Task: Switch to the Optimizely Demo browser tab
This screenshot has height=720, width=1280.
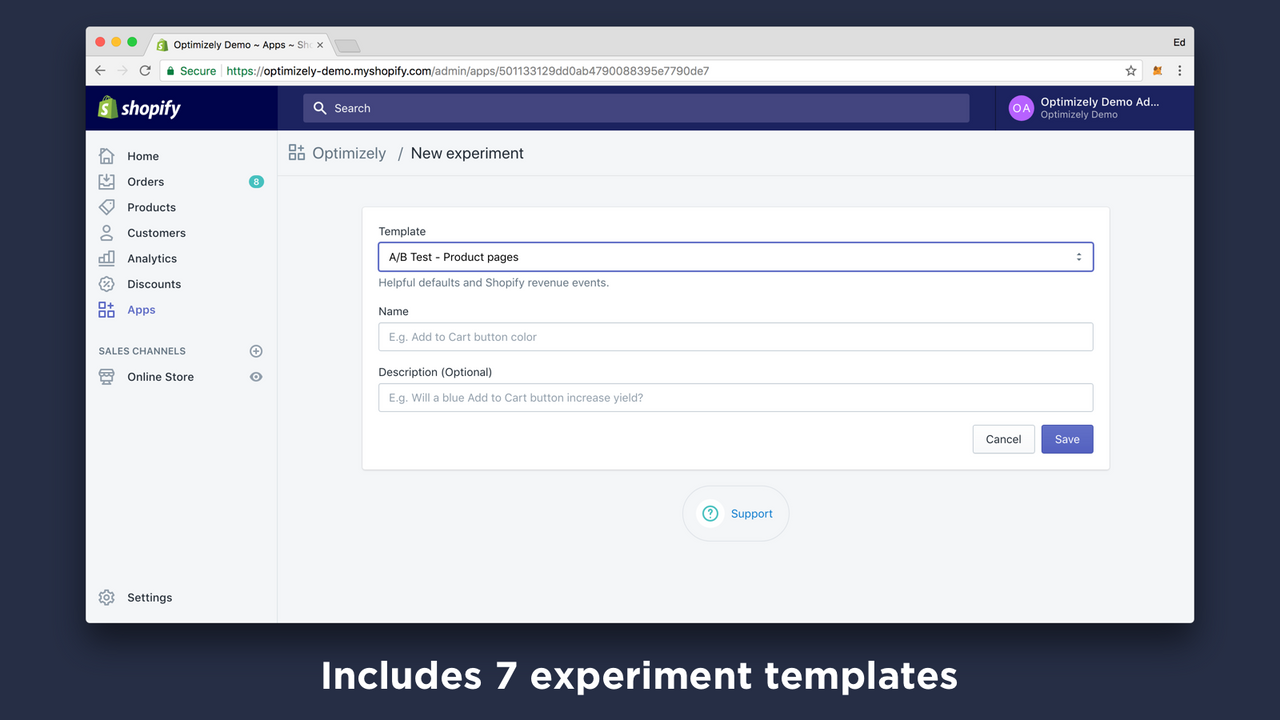Action: [235, 43]
